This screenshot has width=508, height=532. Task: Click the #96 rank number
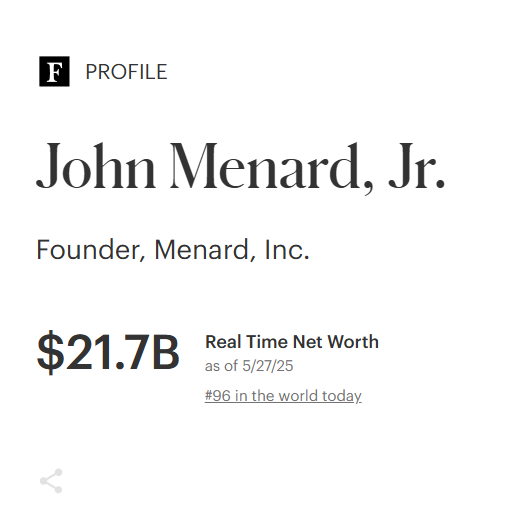tap(218, 396)
